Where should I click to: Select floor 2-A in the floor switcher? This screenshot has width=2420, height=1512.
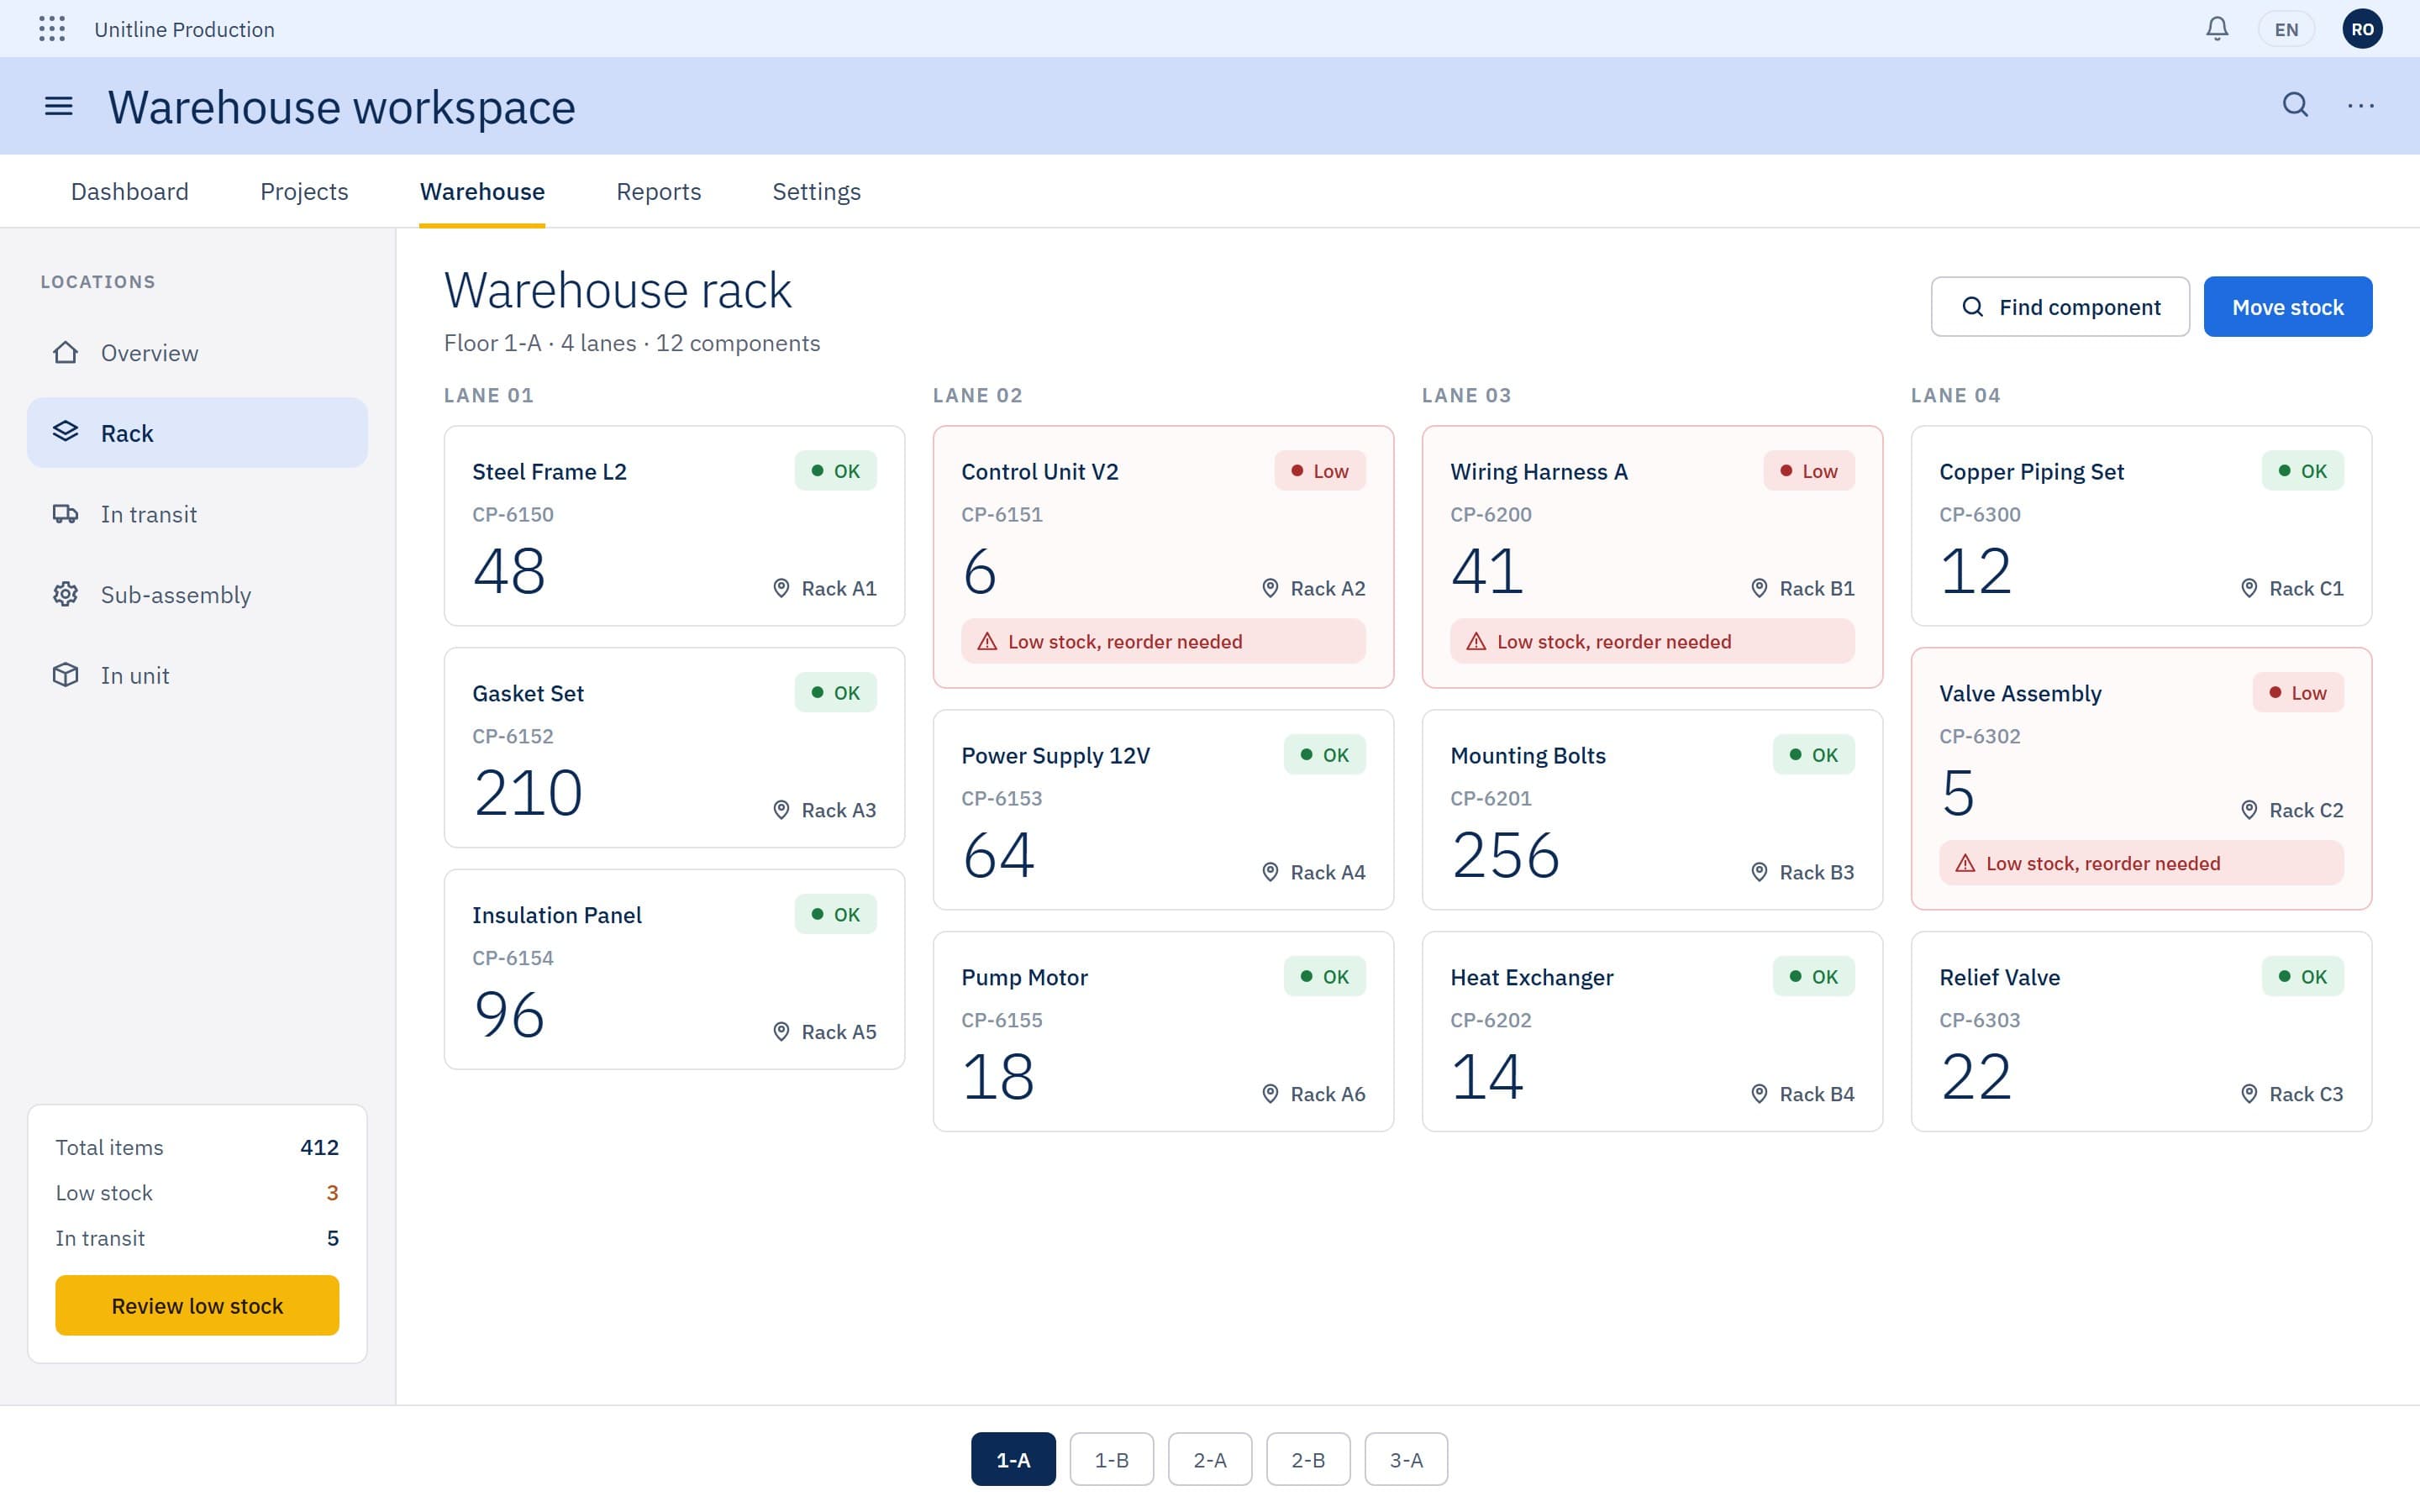click(1209, 1459)
